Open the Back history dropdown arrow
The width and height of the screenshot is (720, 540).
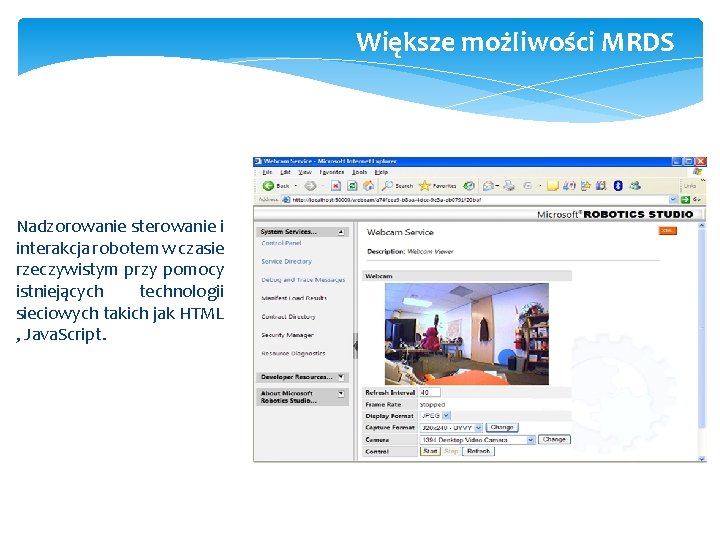(296, 186)
